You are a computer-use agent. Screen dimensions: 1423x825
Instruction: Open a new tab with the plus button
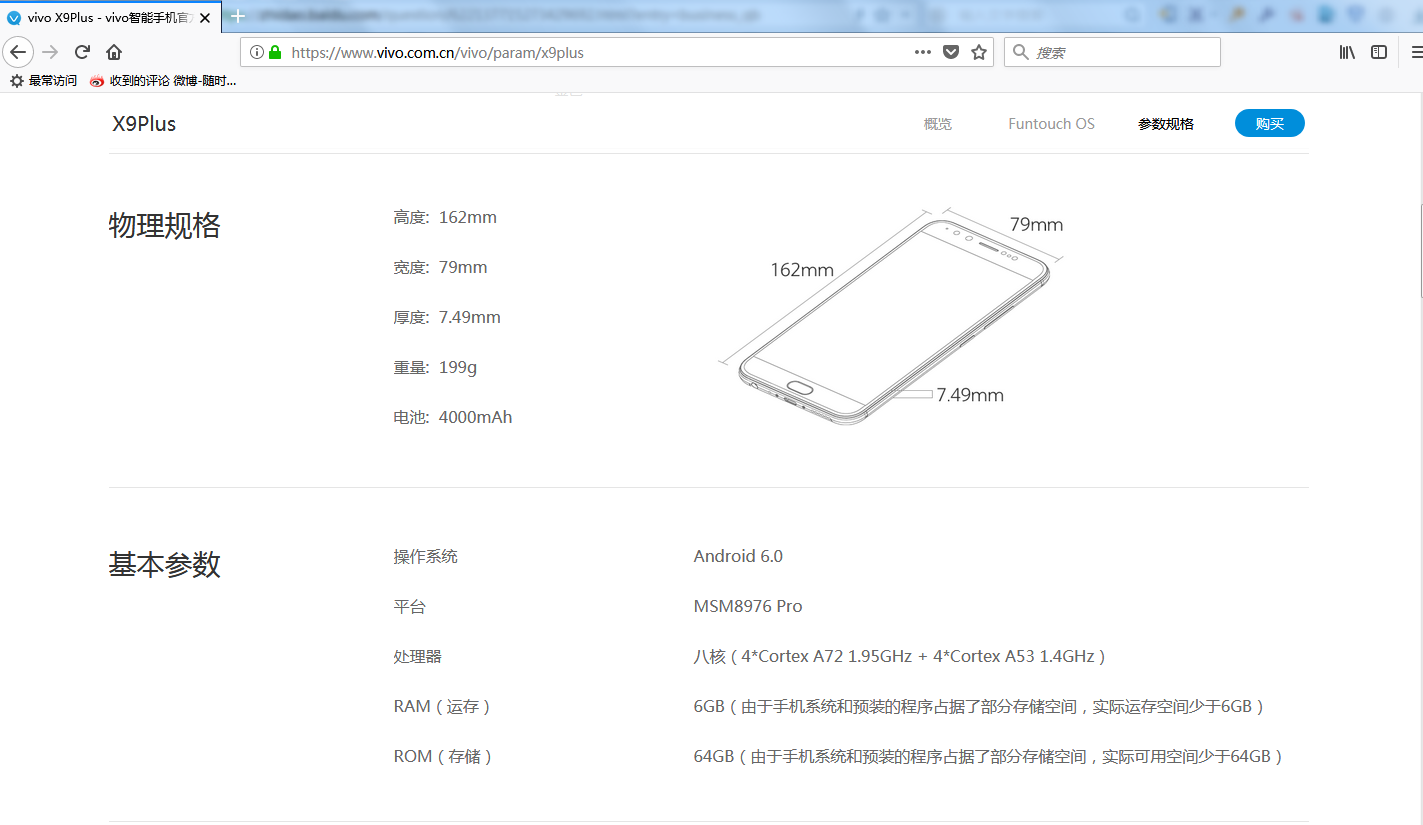[x=238, y=16]
